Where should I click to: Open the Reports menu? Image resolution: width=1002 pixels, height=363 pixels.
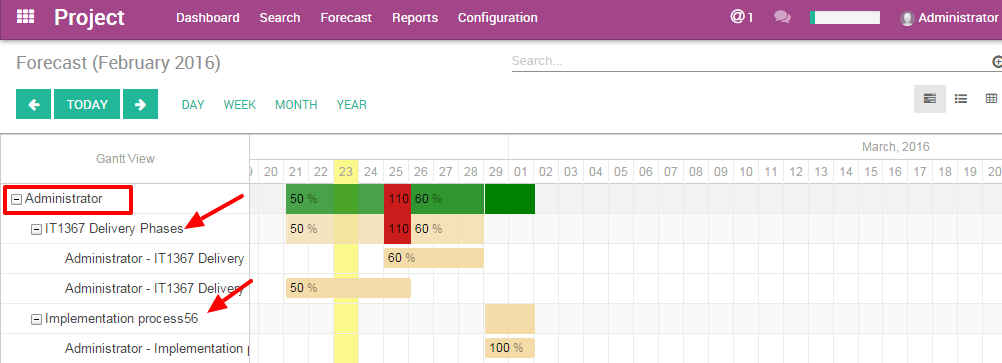point(415,18)
